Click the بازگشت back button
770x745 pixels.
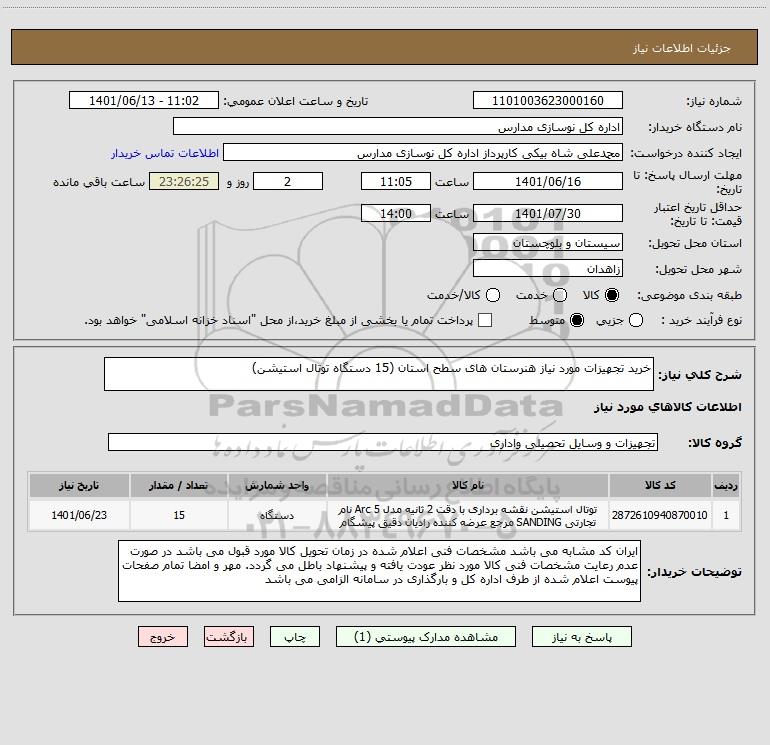(229, 636)
